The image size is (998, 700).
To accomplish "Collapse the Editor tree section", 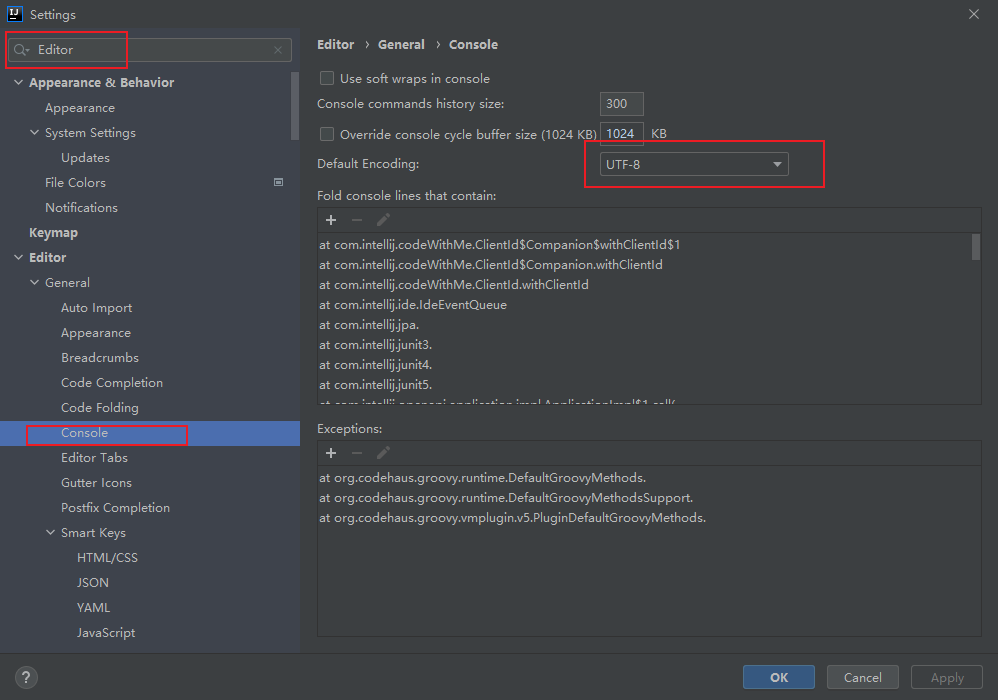I will (x=18, y=257).
